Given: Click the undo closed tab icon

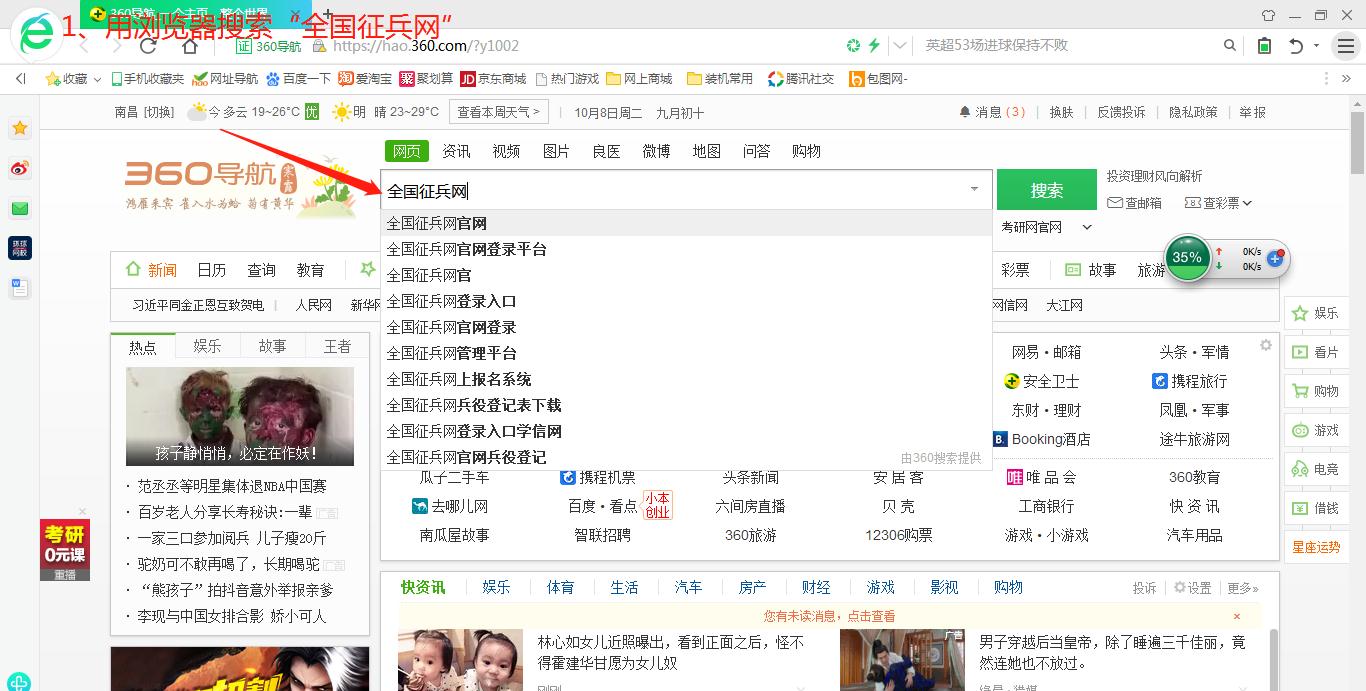Looking at the screenshot, I should (1296, 46).
